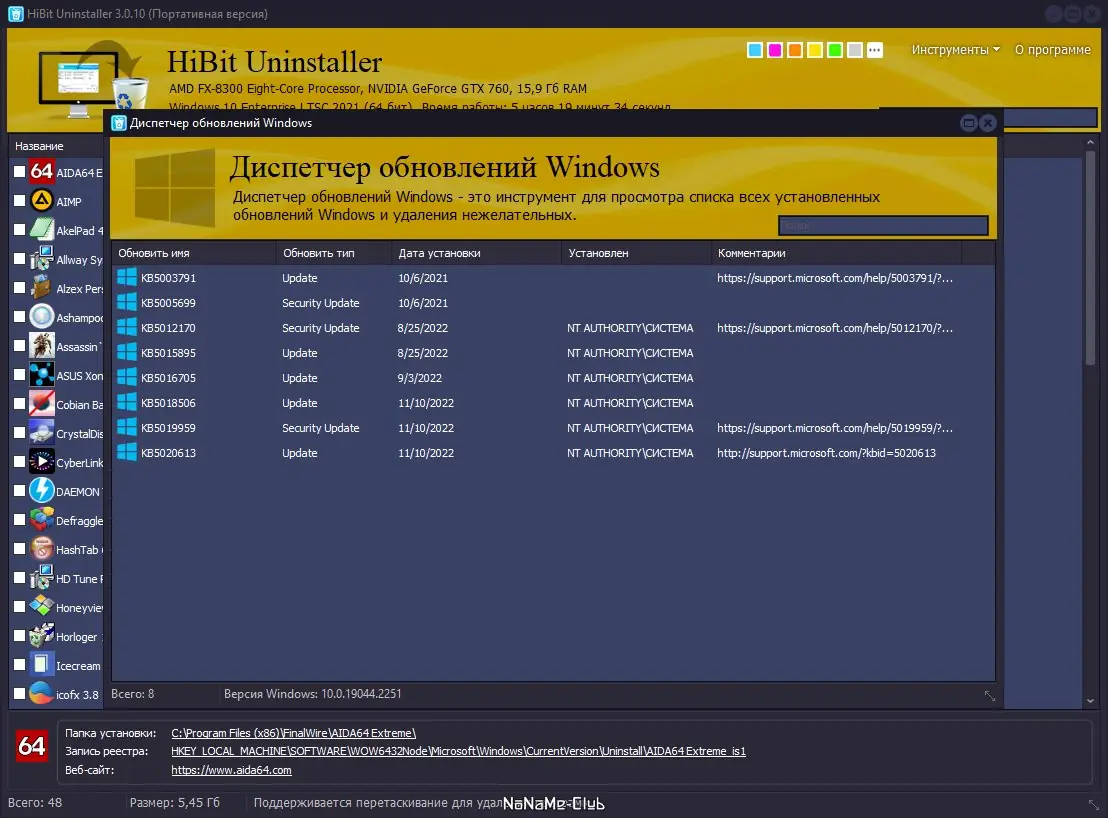The height and width of the screenshot is (818, 1108).
Task: Click the search field in update manager
Action: coord(883,225)
